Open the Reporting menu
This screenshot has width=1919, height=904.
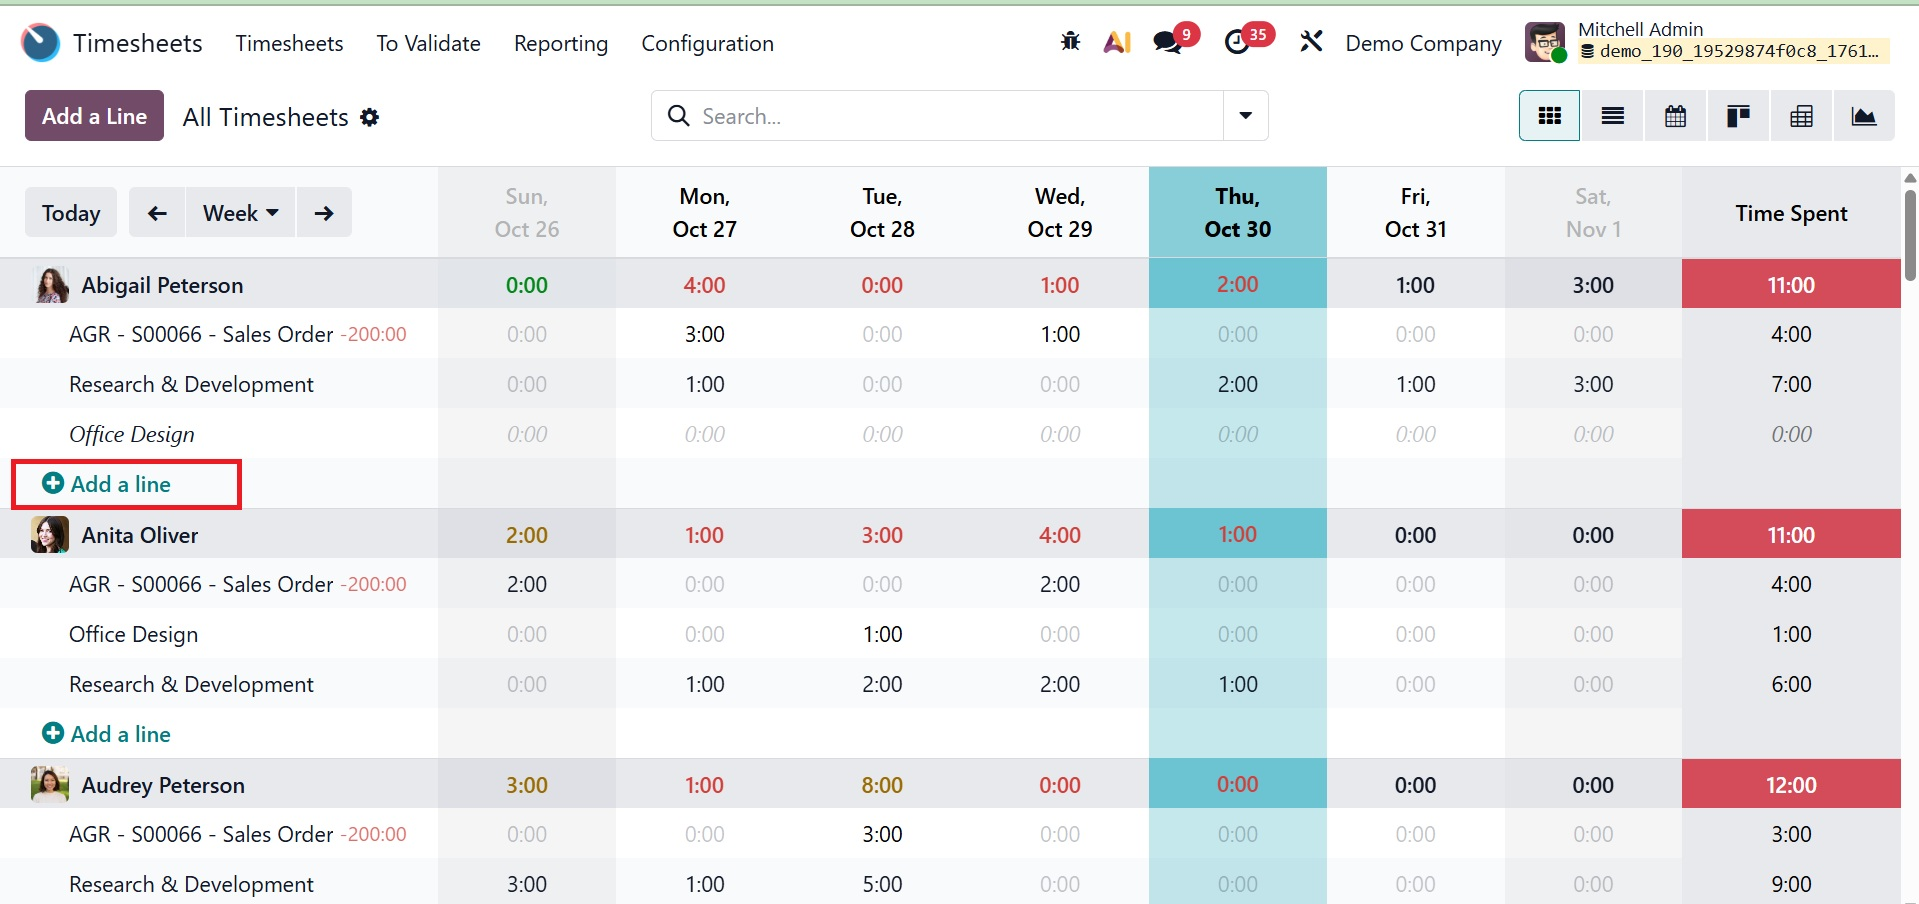pyautogui.click(x=560, y=43)
